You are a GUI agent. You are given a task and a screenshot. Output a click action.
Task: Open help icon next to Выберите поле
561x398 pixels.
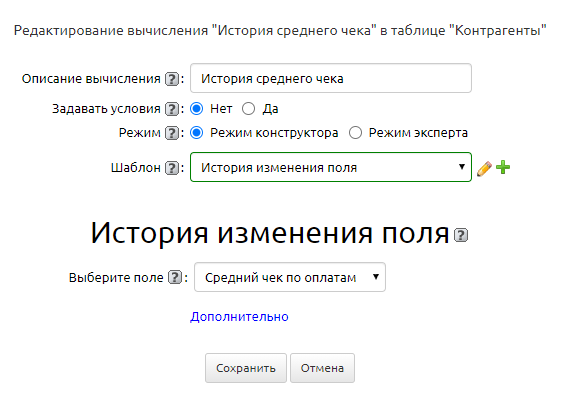pos(175,277)
